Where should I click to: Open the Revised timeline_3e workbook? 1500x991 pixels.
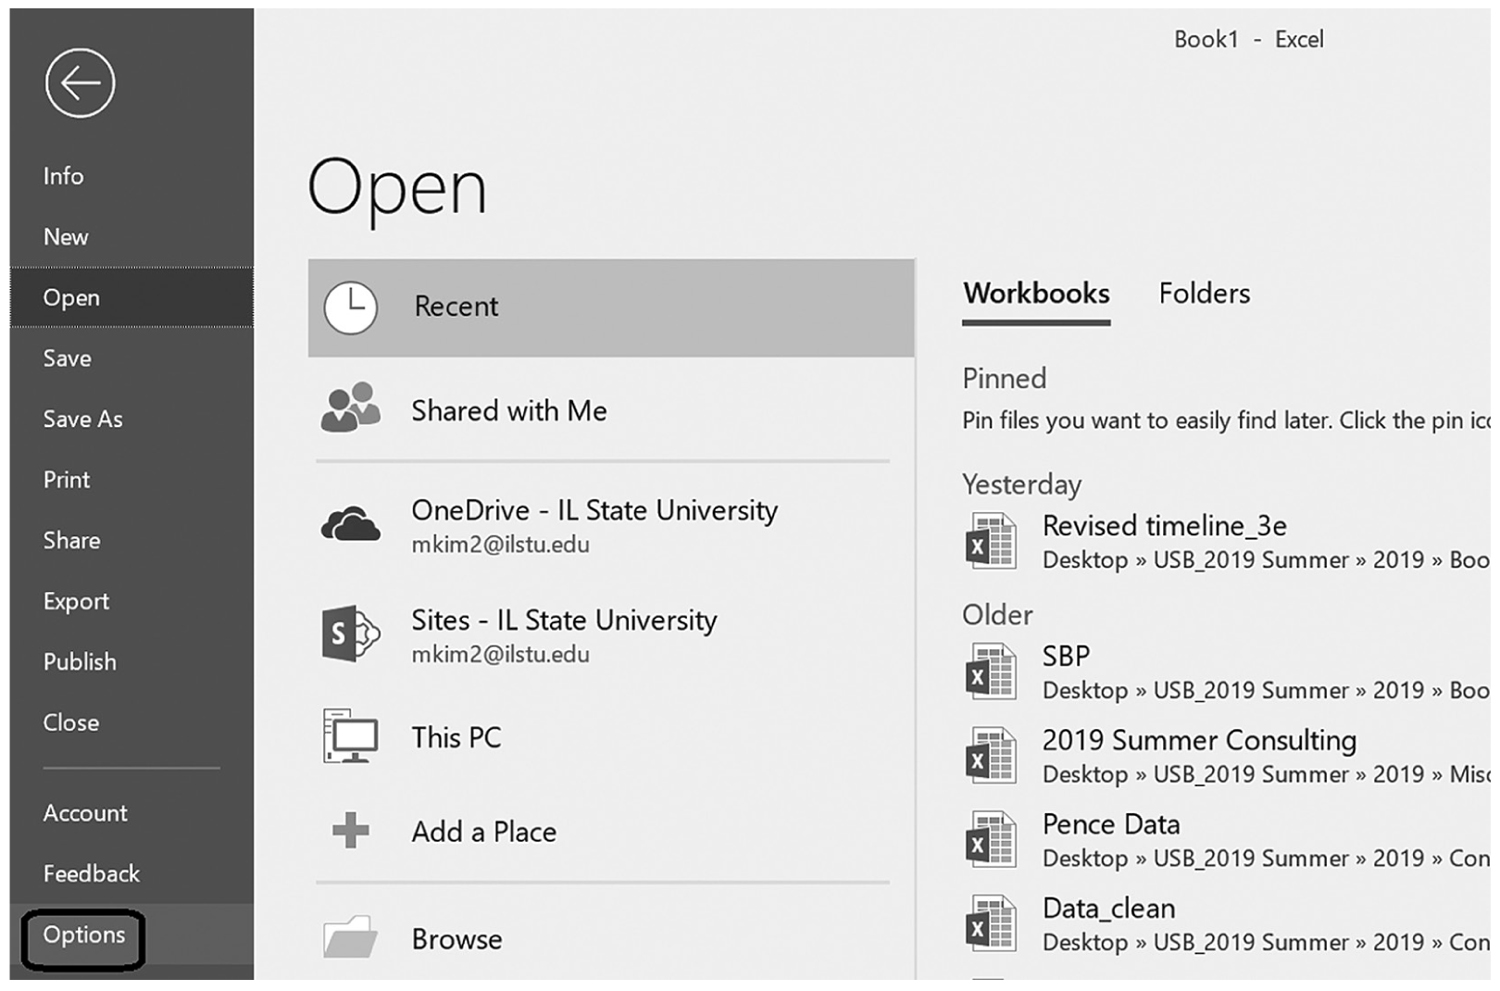[1226, 541]
